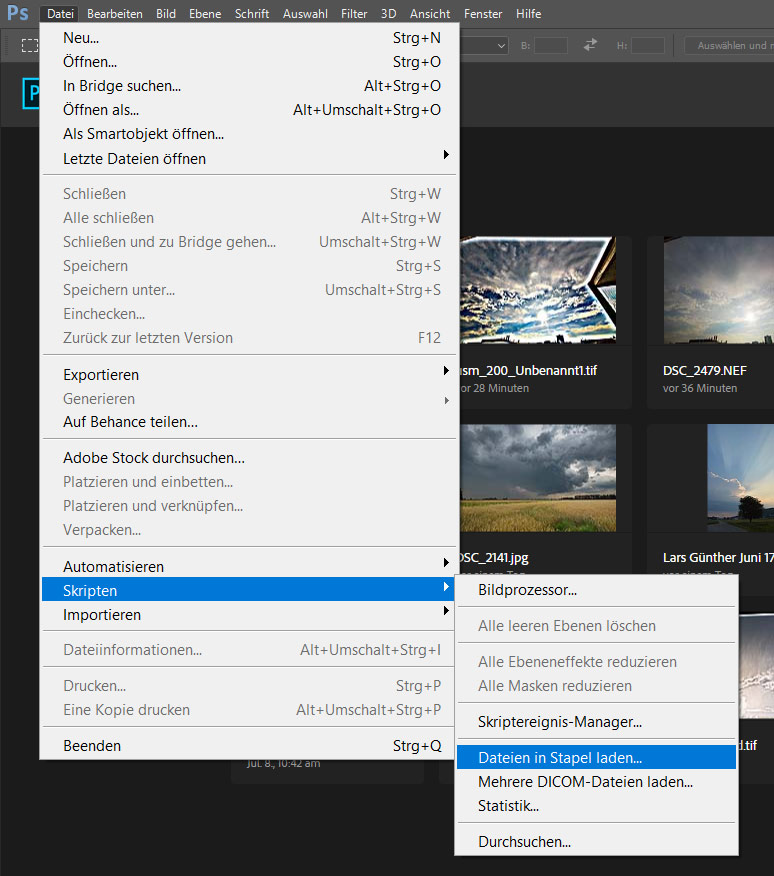Expand the Letzte Dateien öffnen submenu
Viewport: 774px width, 876px height.
(x=248, y=158)
